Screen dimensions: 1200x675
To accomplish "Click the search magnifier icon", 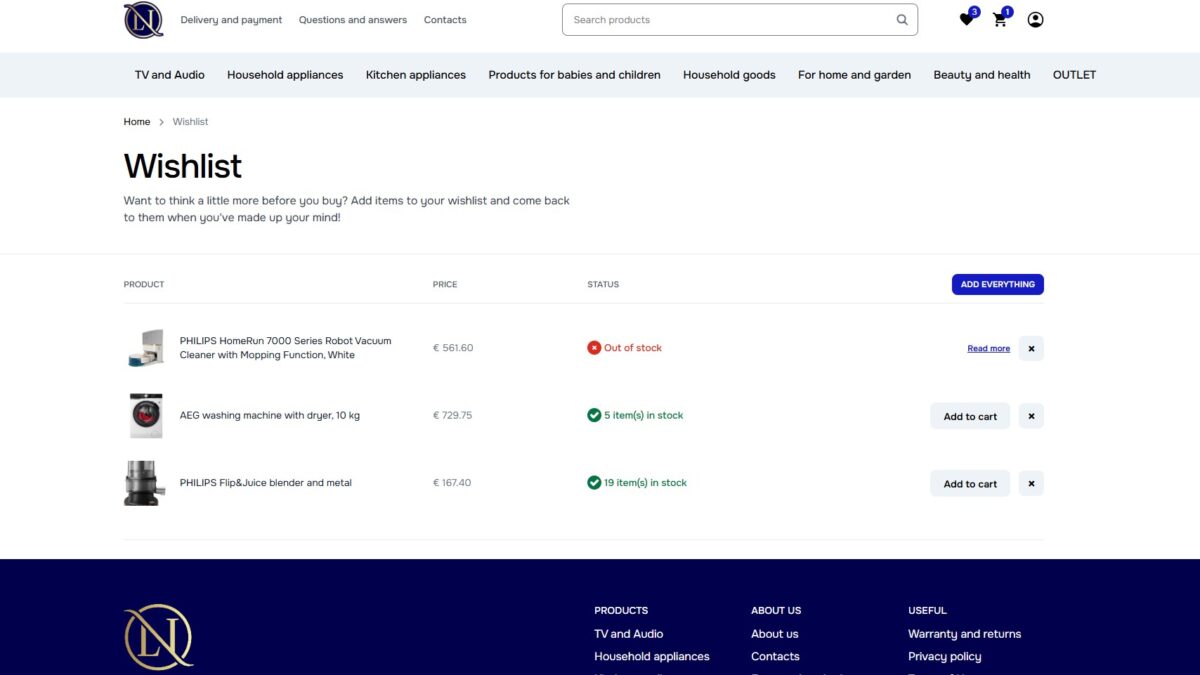I will coord(902,20).
